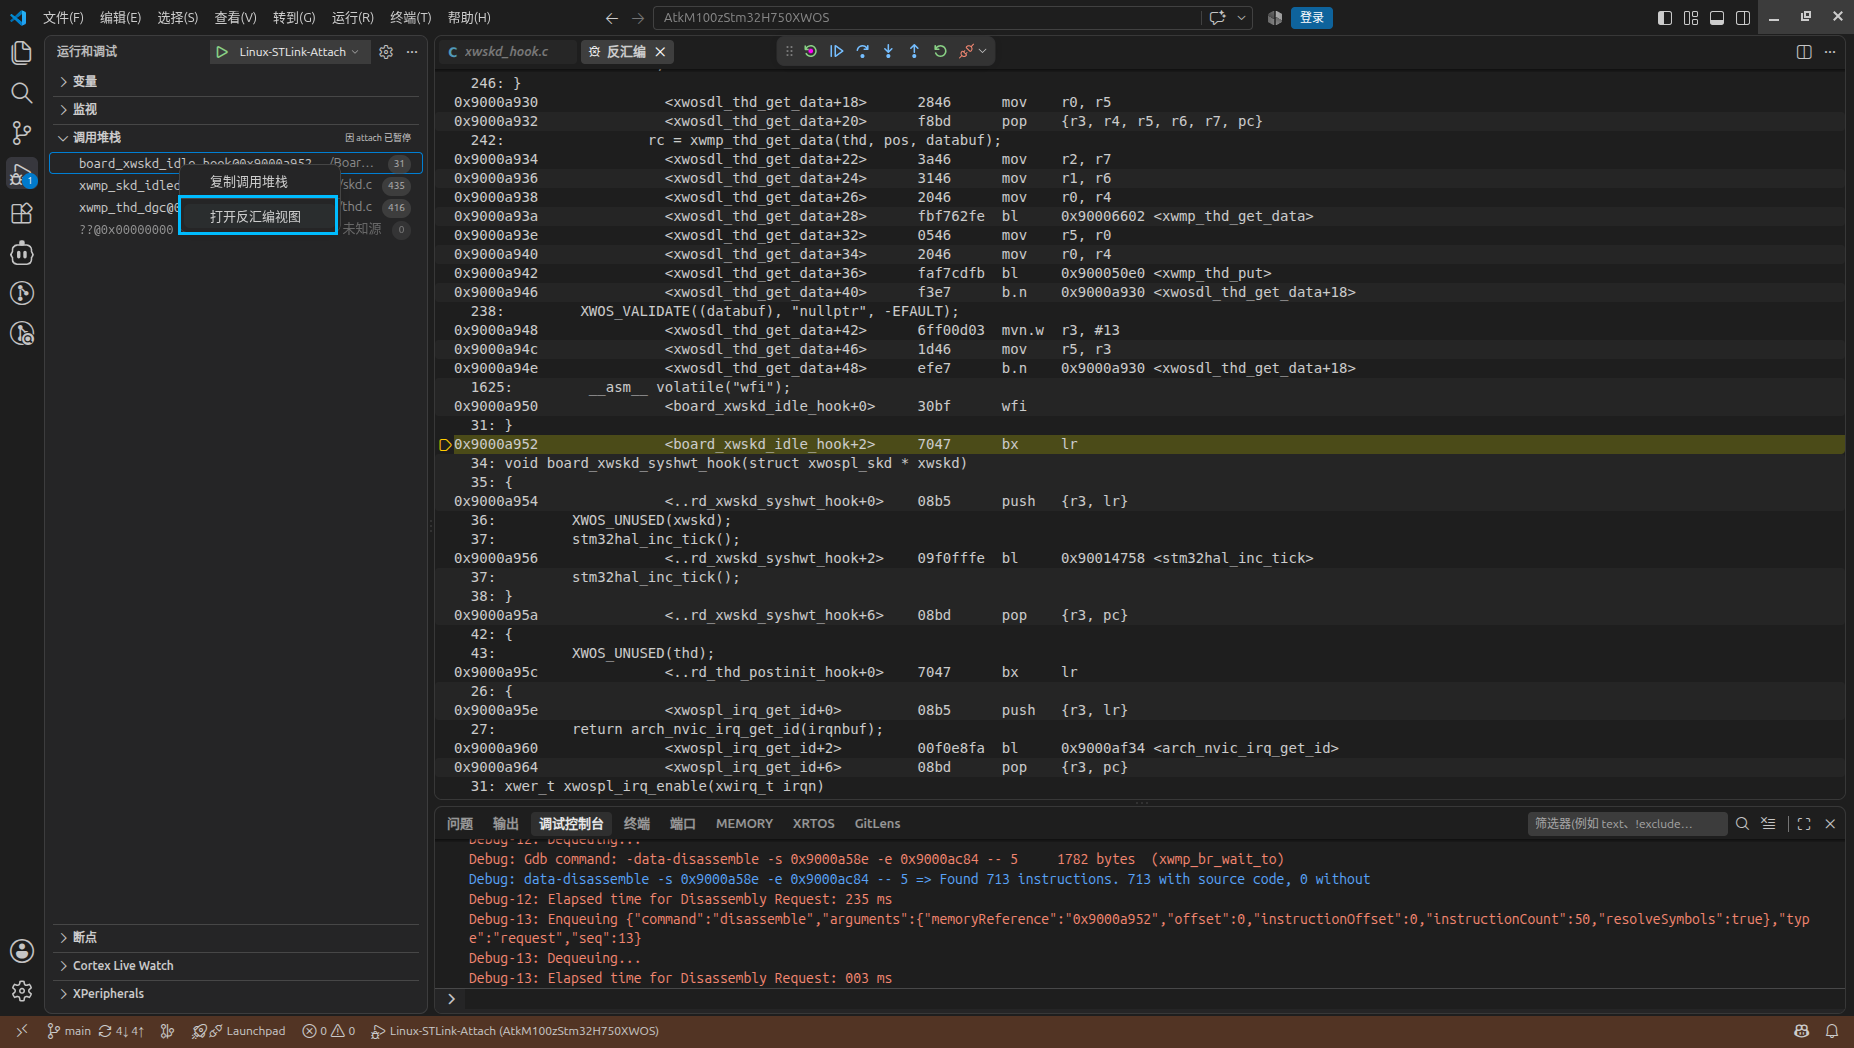Switch to the 问题 panel tab
Screen dimensions: 1854x1048
(x=460, y=824)
